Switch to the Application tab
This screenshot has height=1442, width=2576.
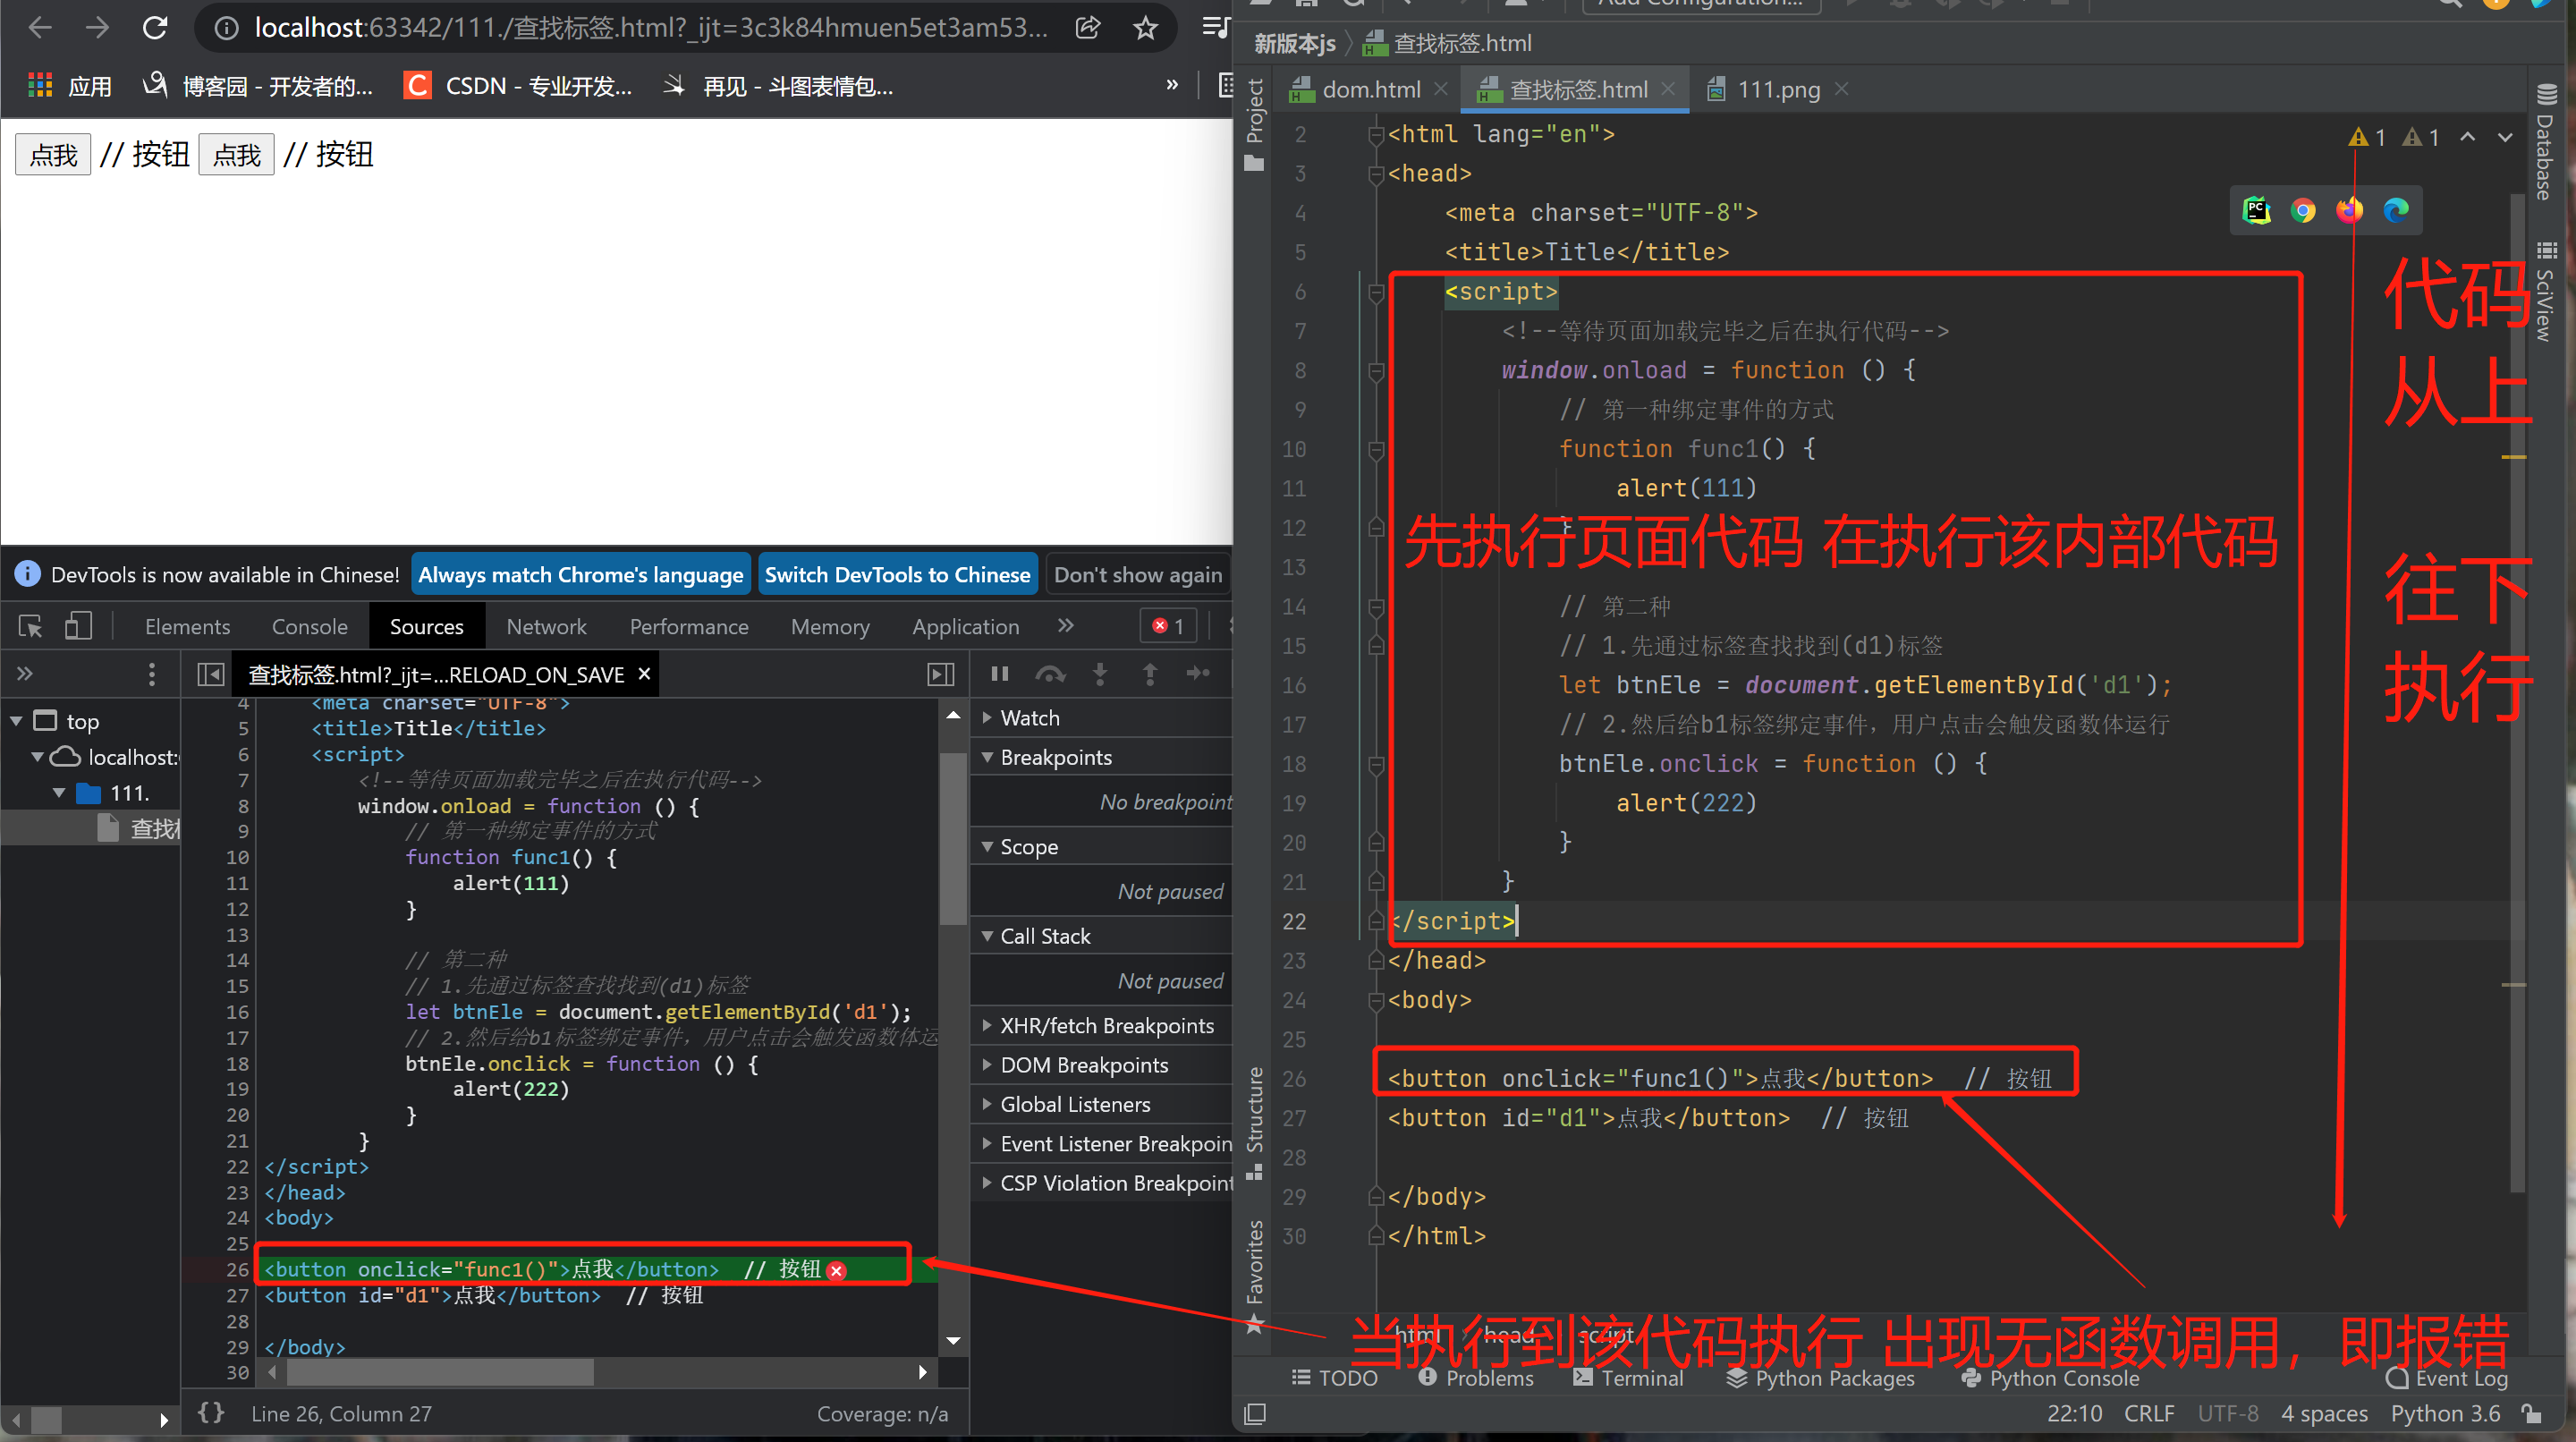(965, 626)
